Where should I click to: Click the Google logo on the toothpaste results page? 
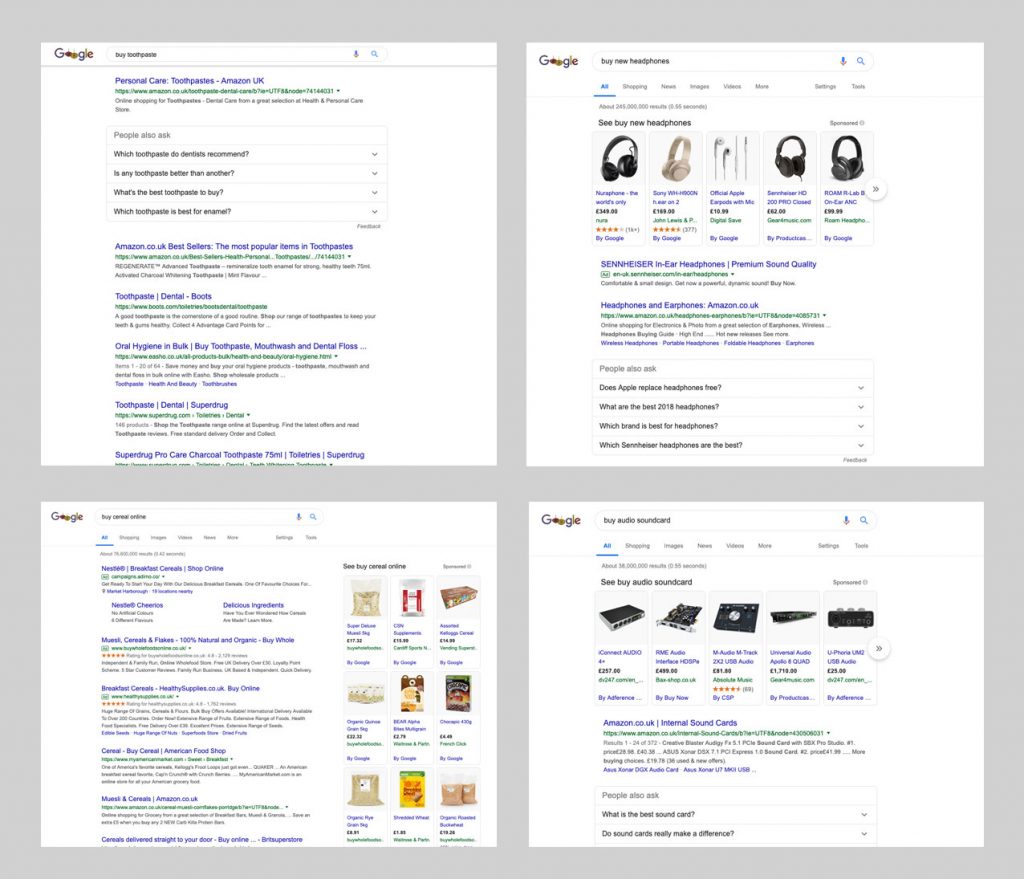[74, 54]
